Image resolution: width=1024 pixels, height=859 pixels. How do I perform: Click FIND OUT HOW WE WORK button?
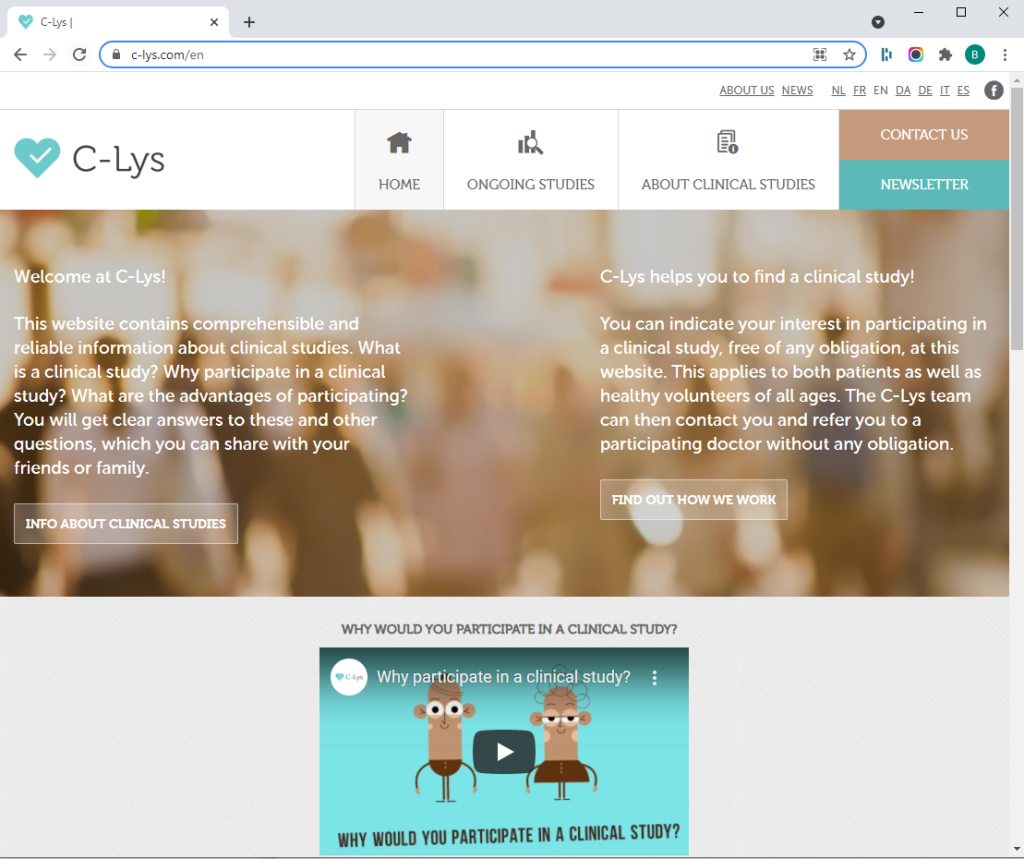(x=694, y=500)
